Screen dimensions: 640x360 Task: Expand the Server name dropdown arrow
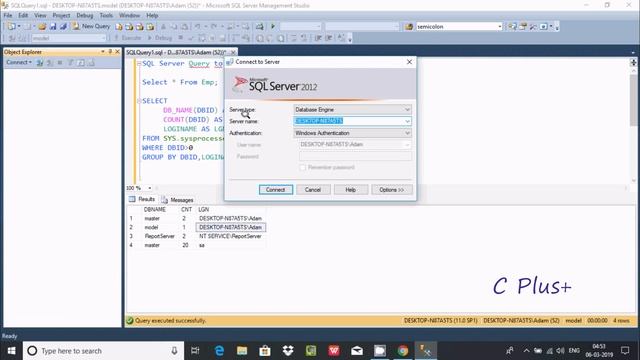tap(407, 121)
